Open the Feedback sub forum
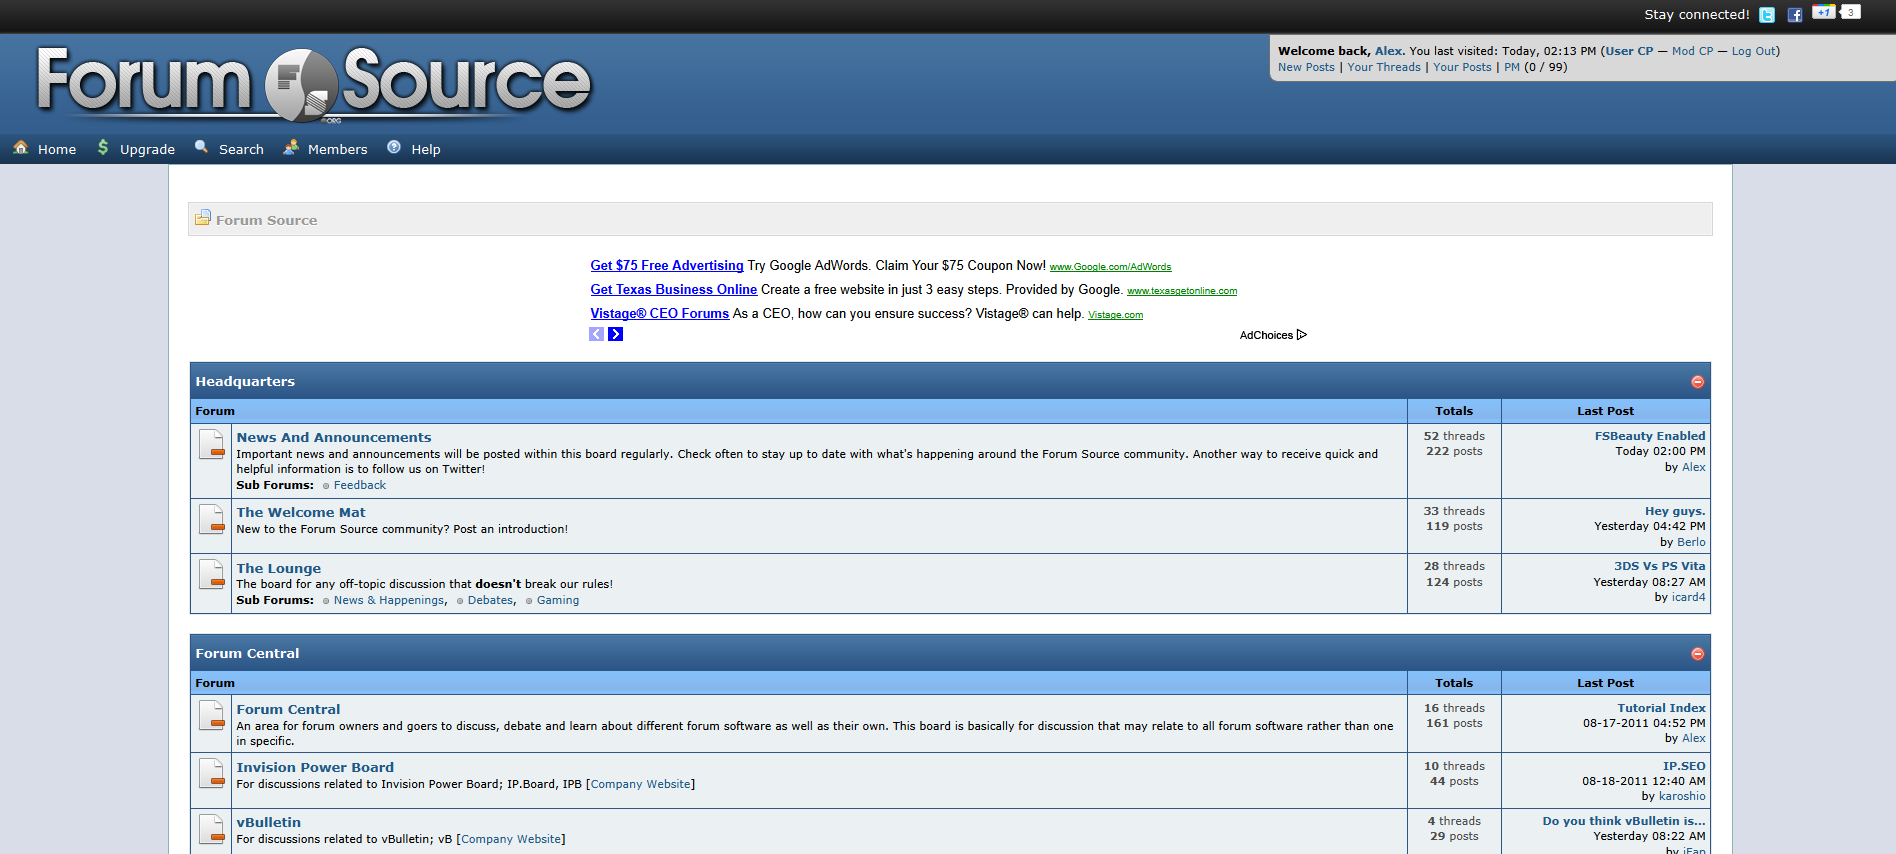 point(359,485)
